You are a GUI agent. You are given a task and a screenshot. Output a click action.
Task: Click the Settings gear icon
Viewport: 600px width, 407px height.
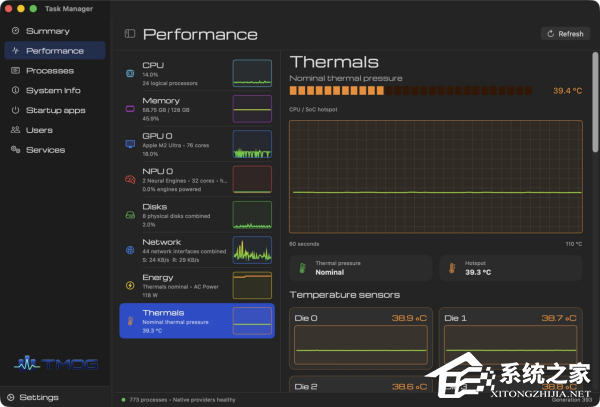point(11,397)
